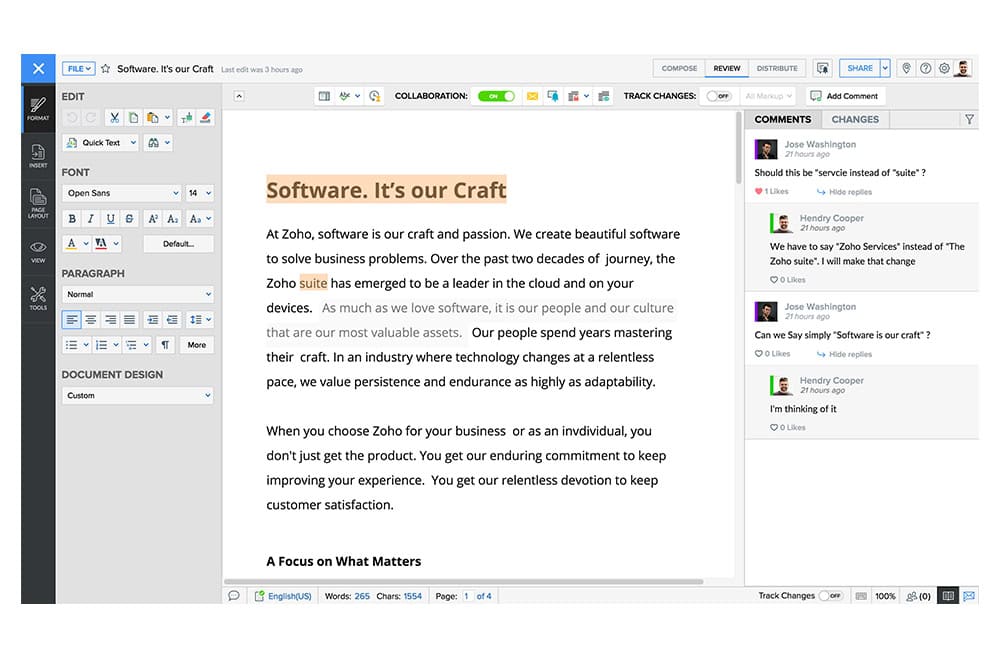Toggle Underline formatting
Viewport: 1000px width, 658px height.
click(110, 219)
